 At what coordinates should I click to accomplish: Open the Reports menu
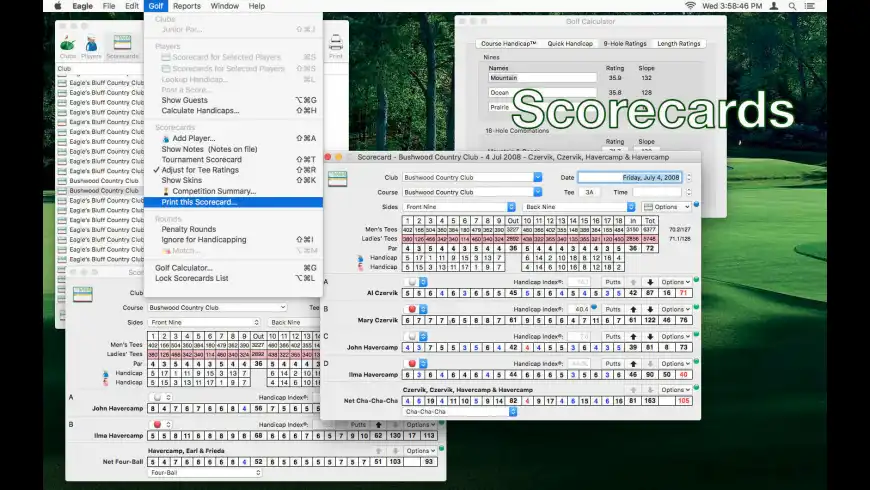[x=186, y=6]
